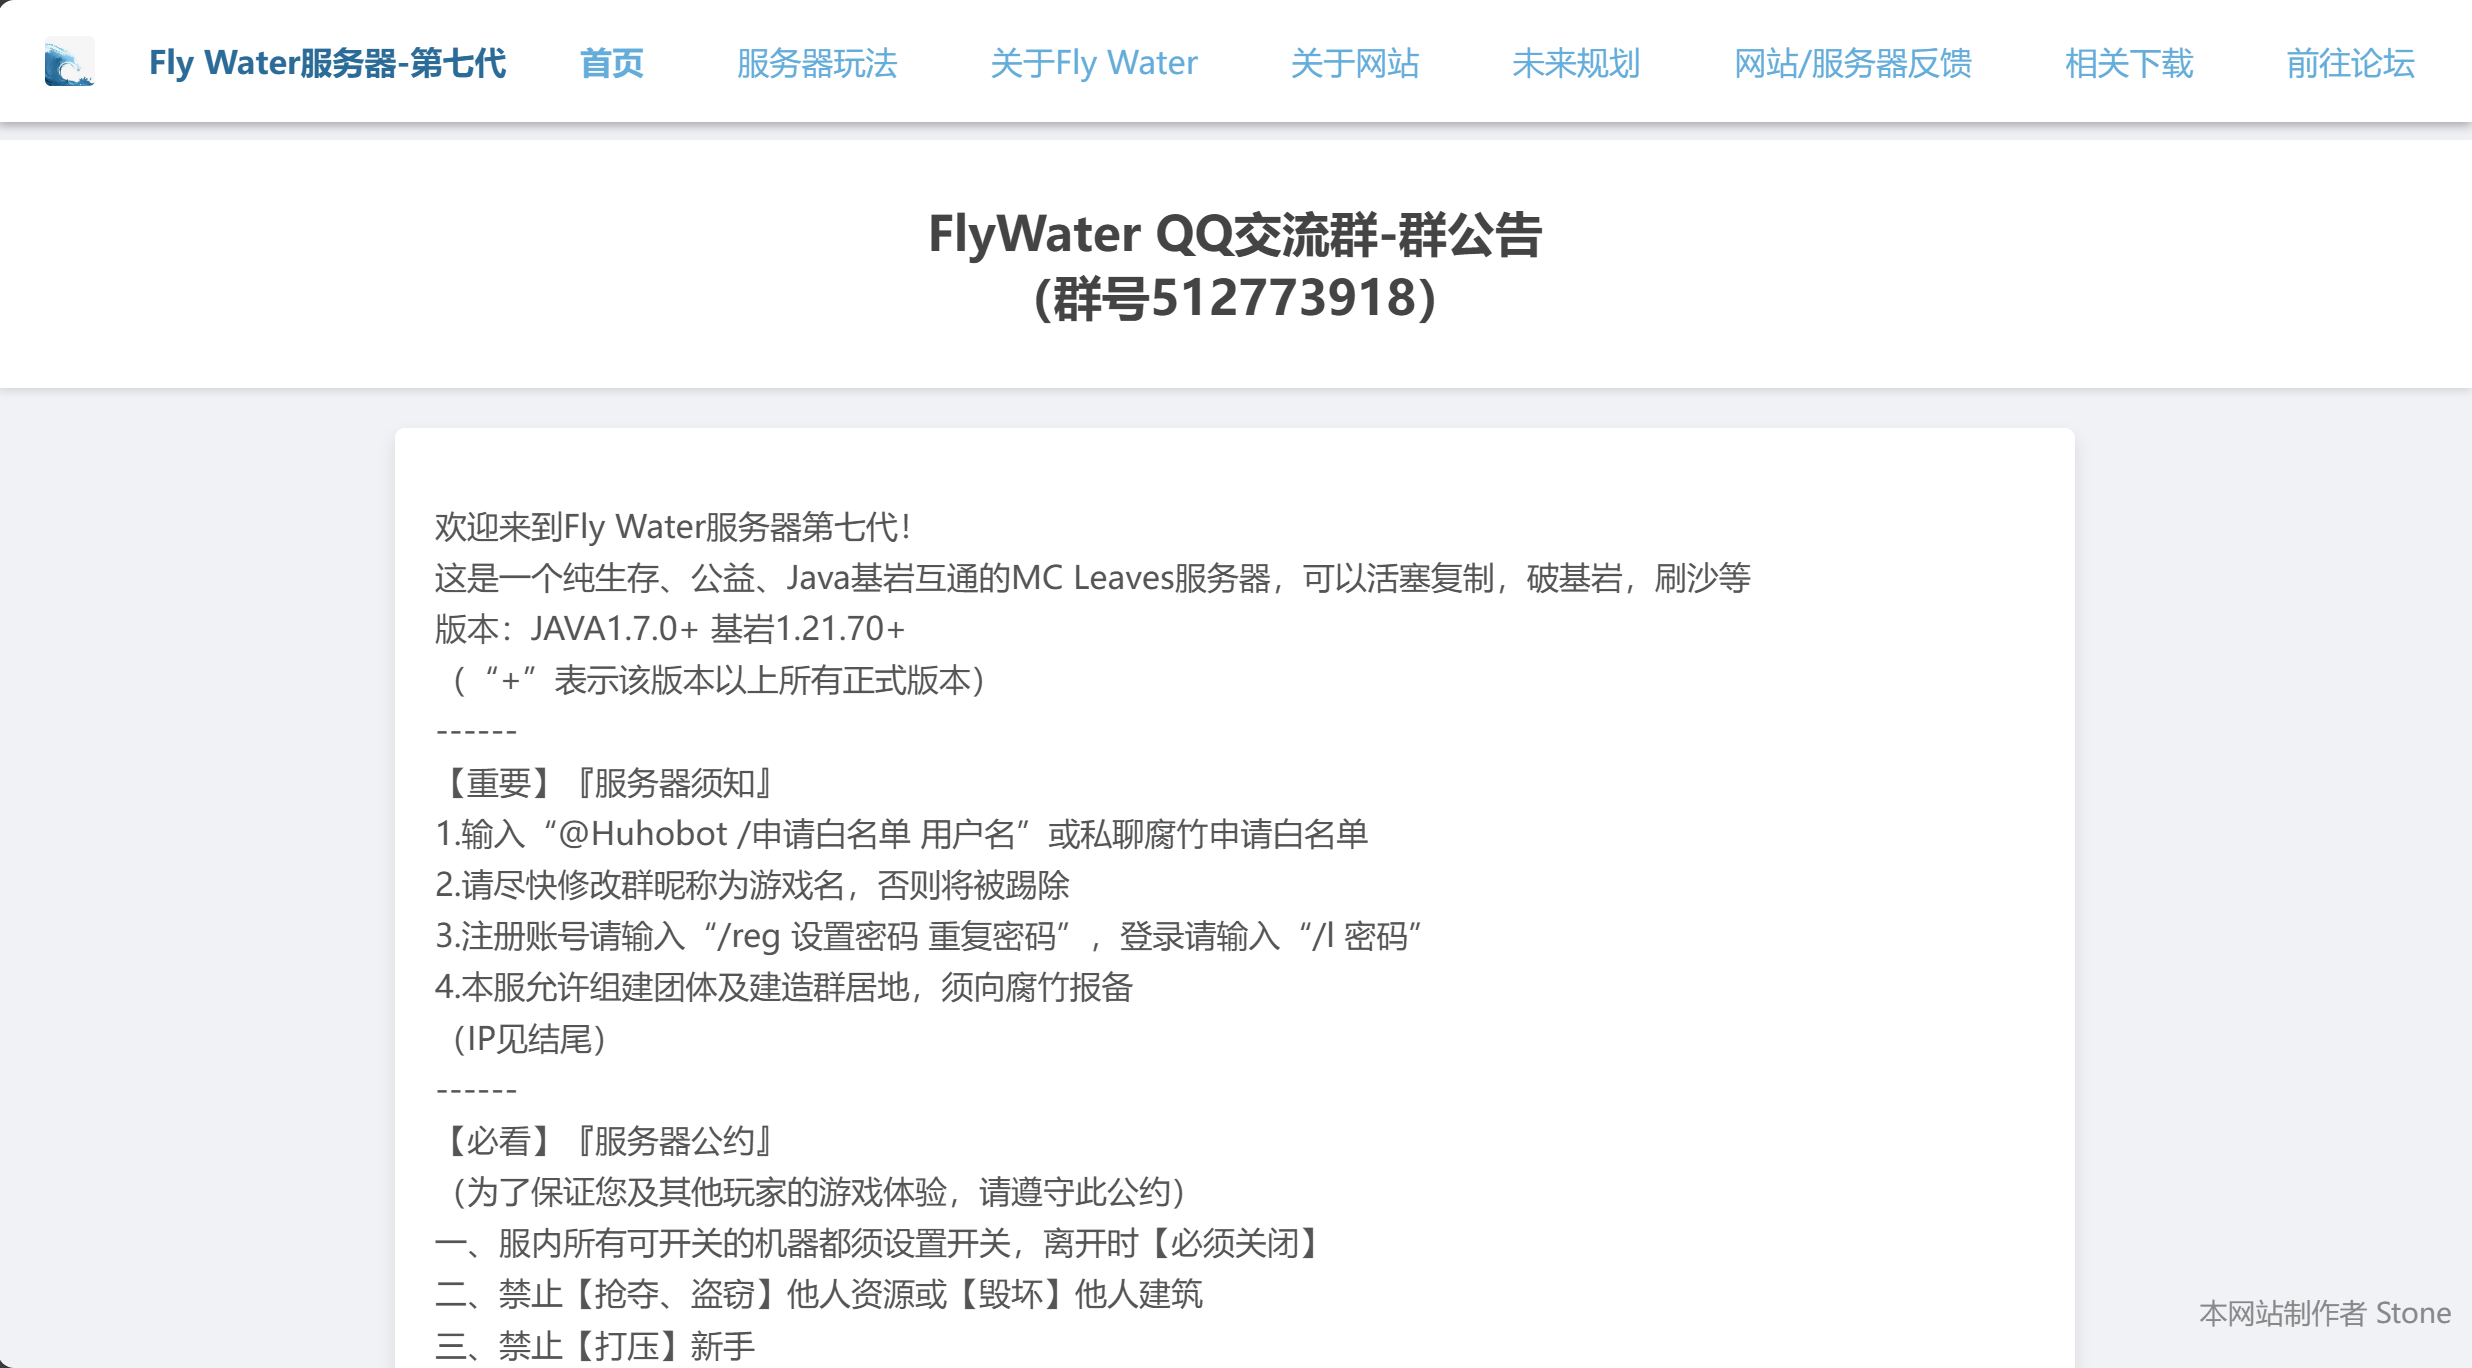Click the 【重要】『服务器须知』 section heading
2472x1368 pixels.
pos(604,783)
